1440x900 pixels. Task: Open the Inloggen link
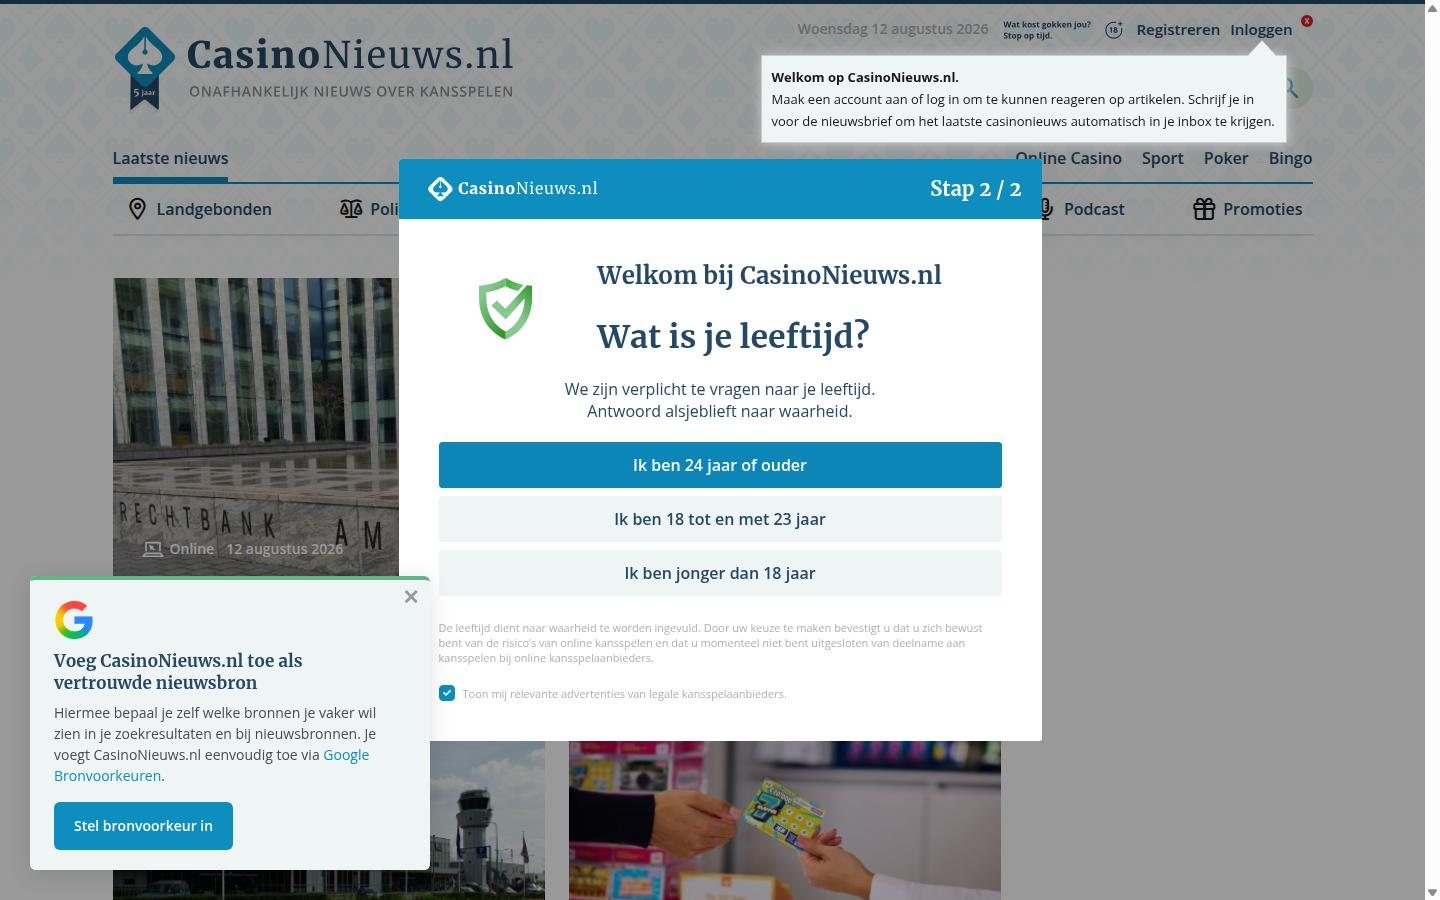1260,30
